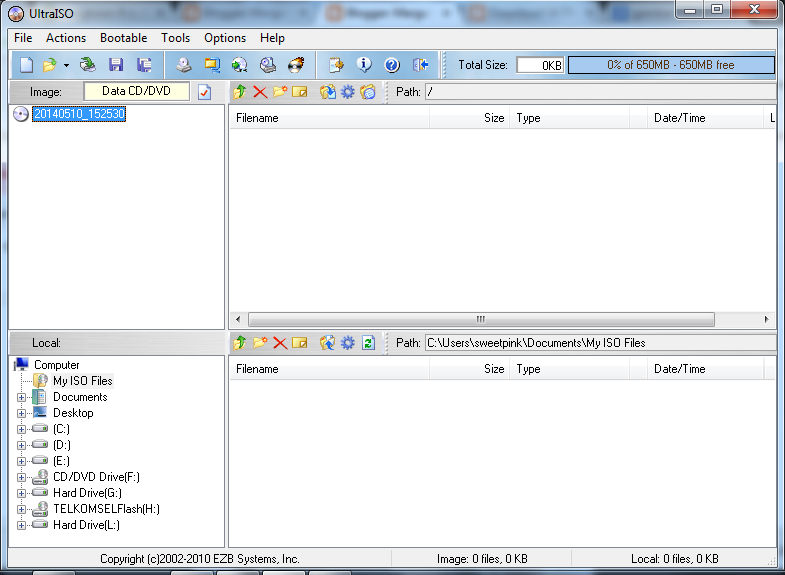Click the Compress ISO icon
Viewport: 785px width, 575px height.
[212, 65]
